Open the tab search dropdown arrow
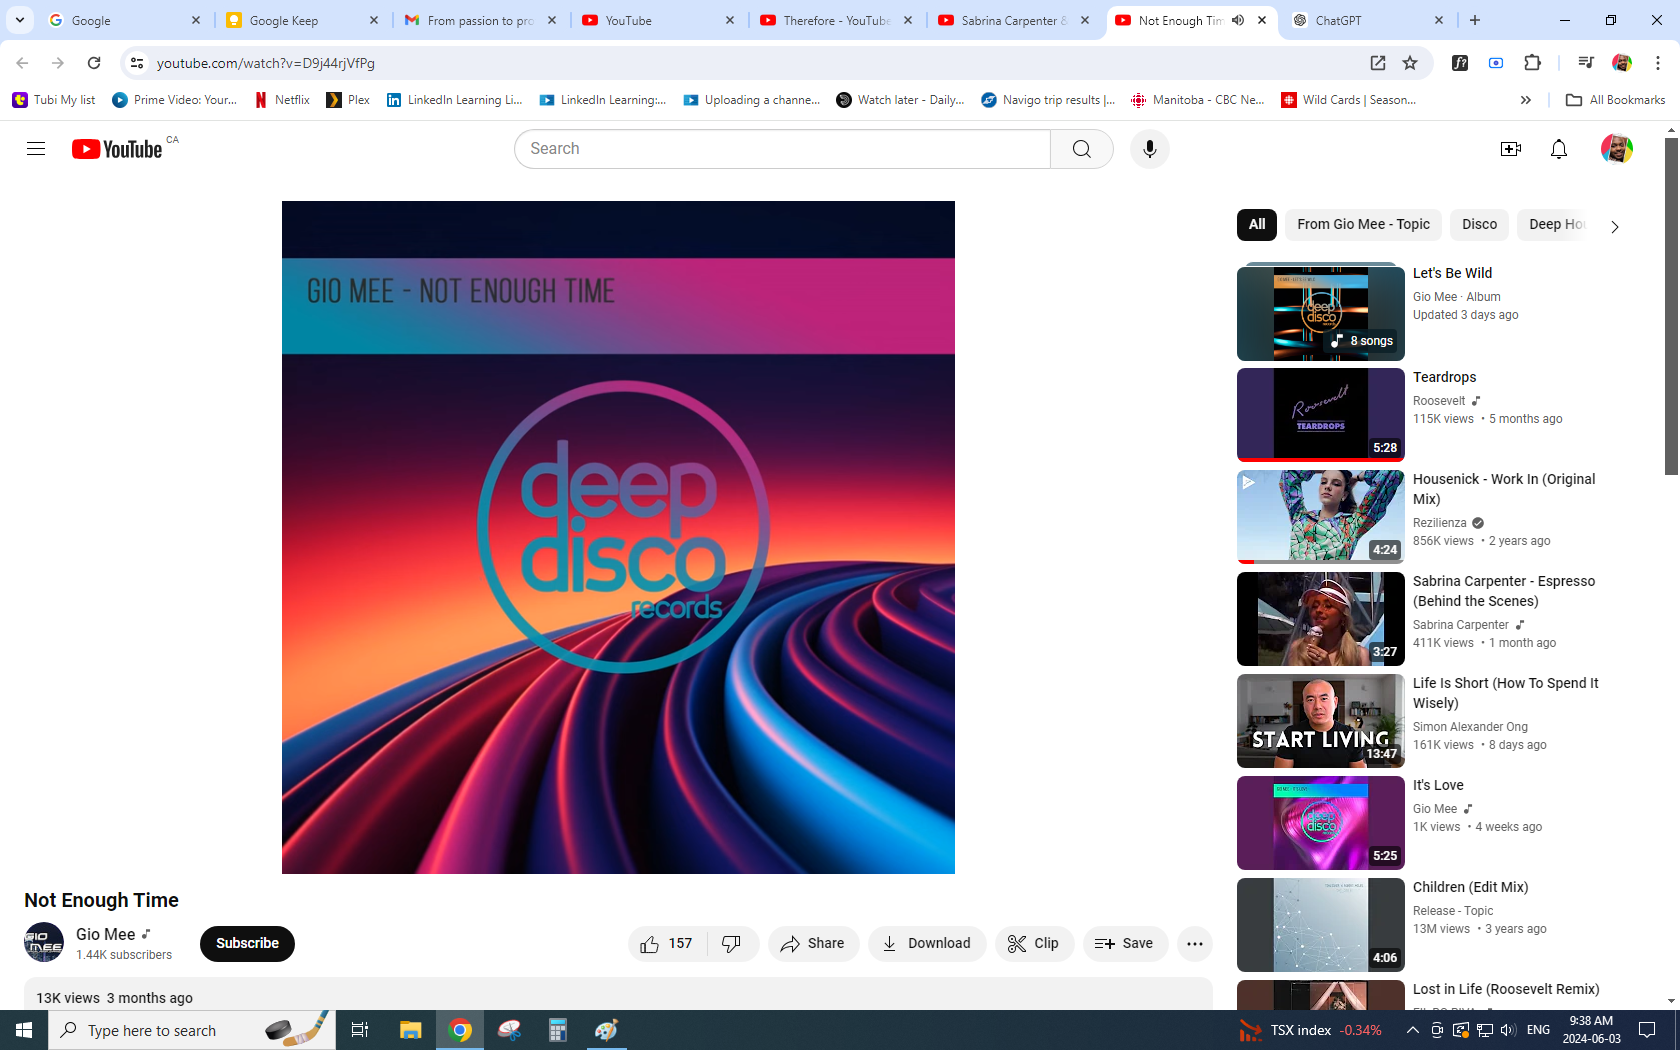Viewport: 1680px width, 1050px height. [20, 20]
